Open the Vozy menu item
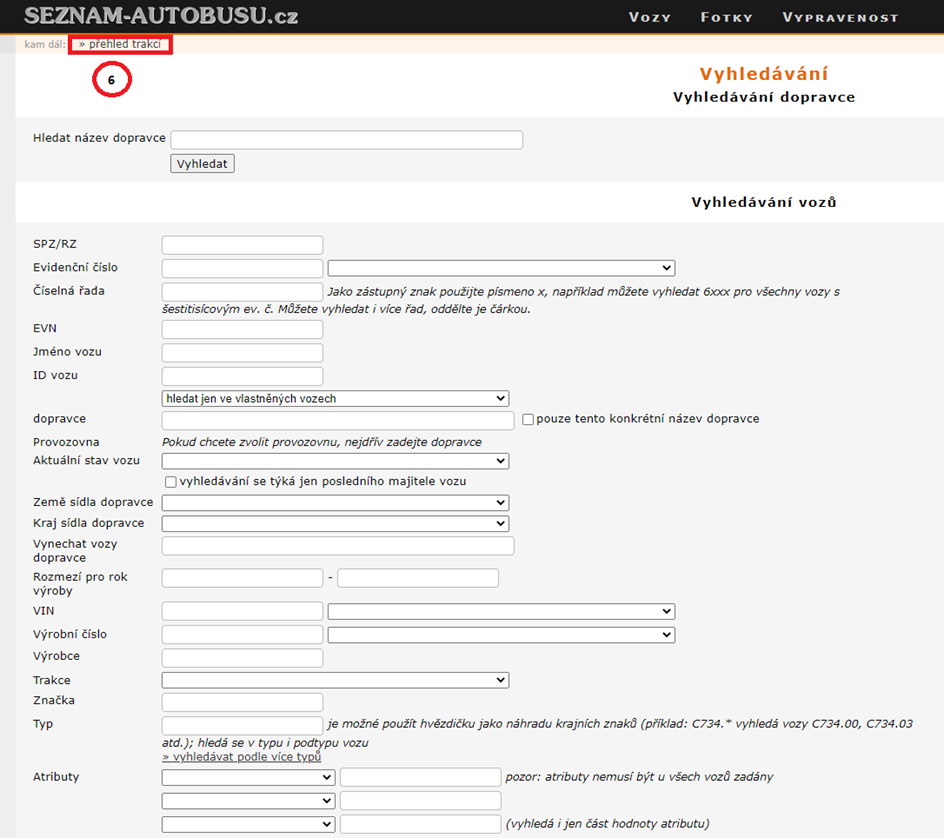944x838 pixels. coord(650,17)
